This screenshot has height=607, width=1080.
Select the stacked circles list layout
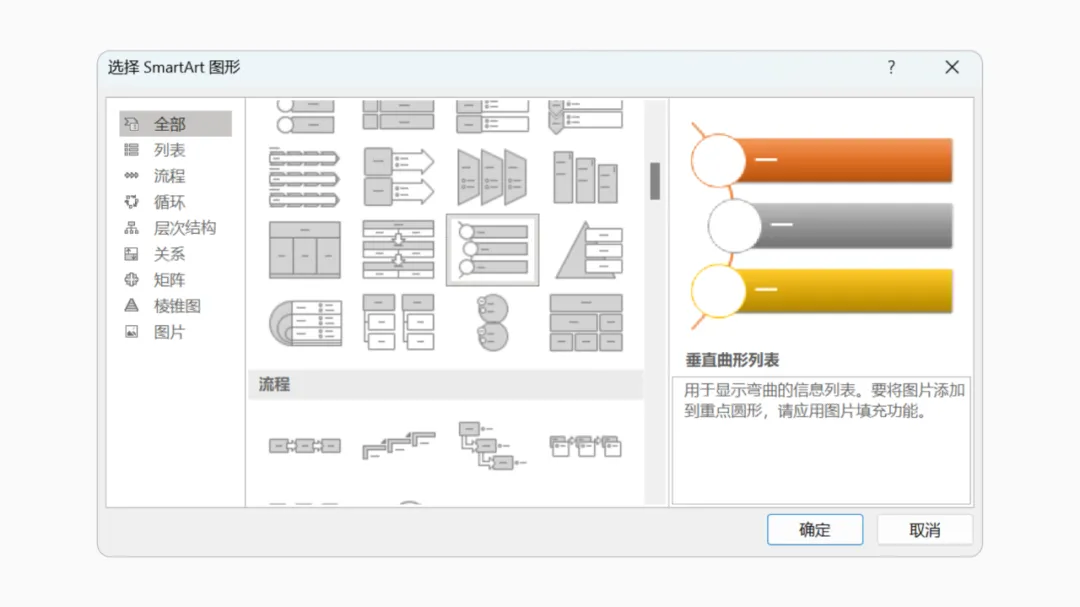point(492,322)
